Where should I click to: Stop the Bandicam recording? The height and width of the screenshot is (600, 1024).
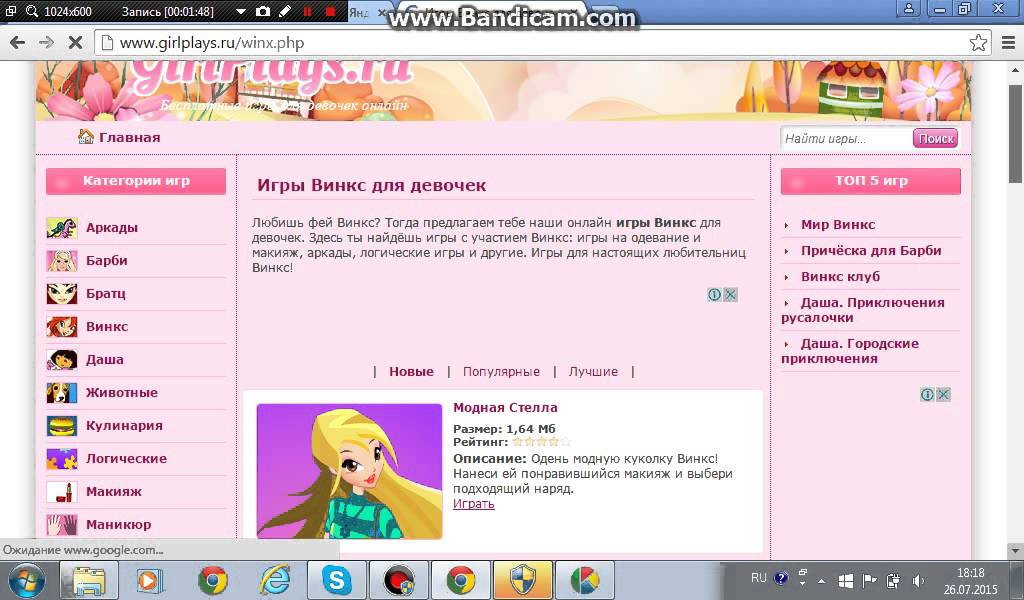[330, 12]
